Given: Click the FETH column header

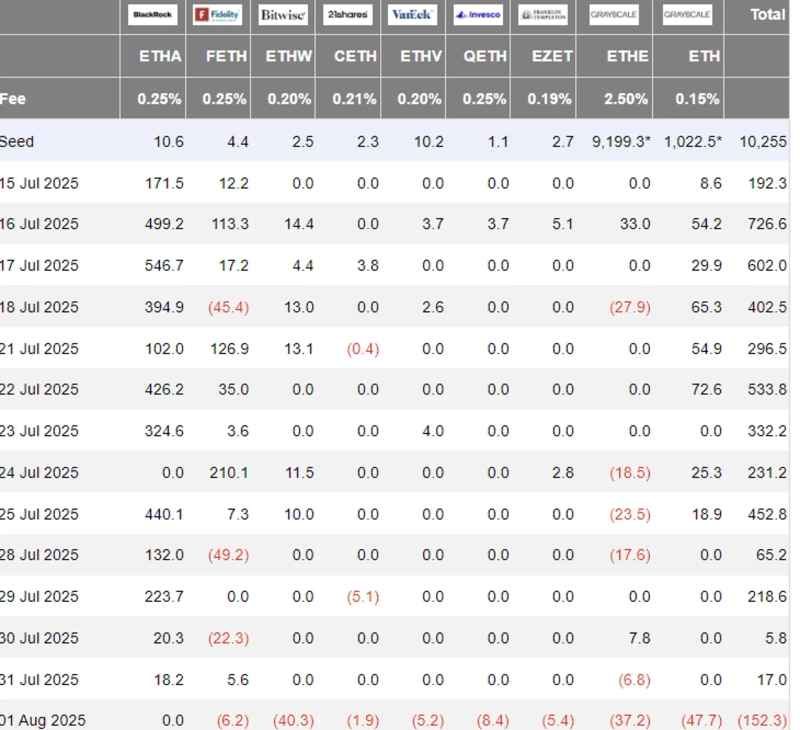Looking at the screenshot, I should [226, 56].
